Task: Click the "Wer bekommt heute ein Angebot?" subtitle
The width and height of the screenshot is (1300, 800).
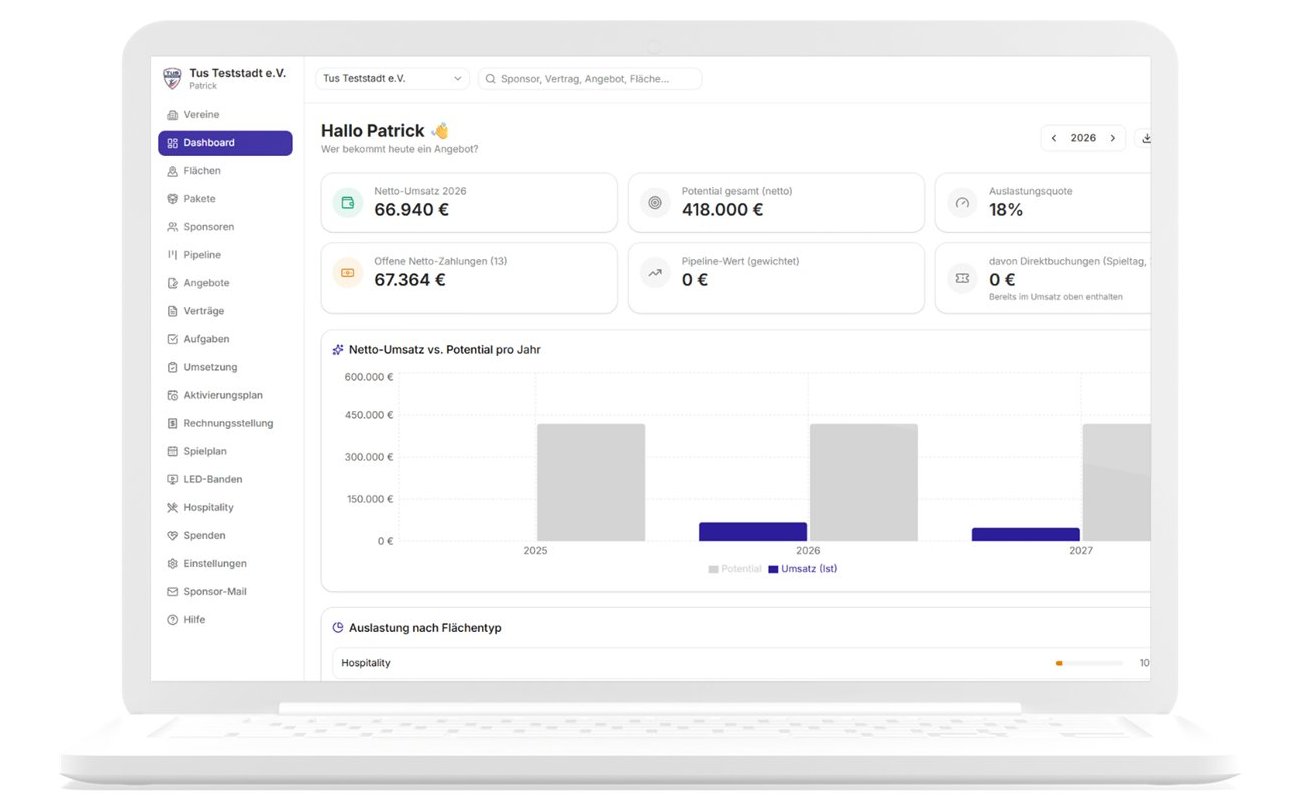Action: 400,150
